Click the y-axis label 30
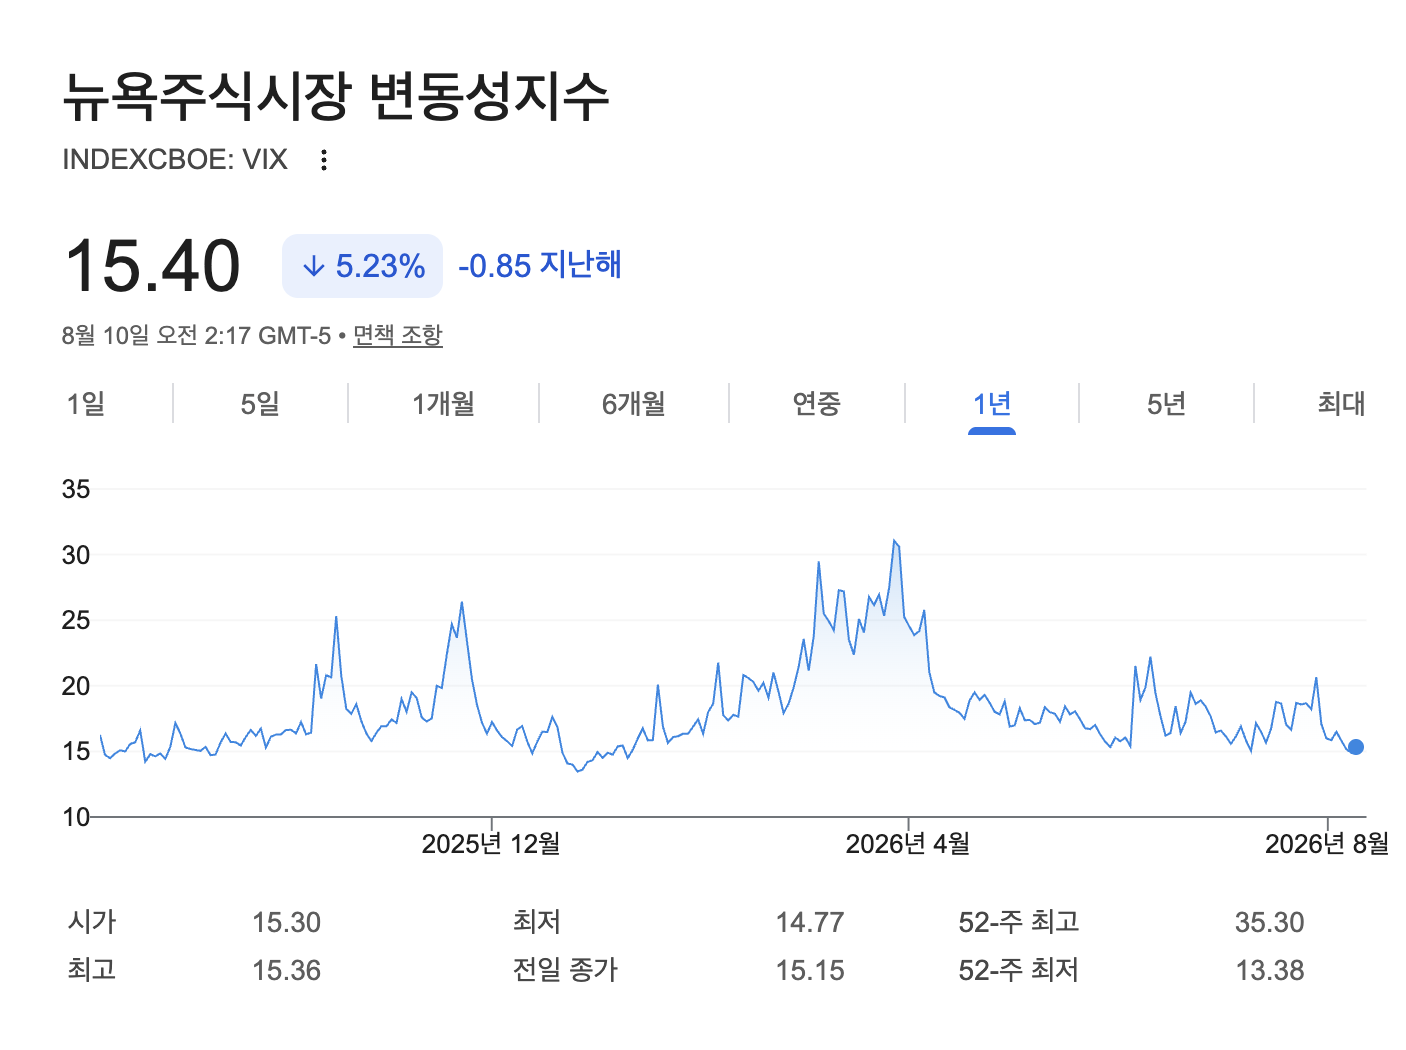Screen dimensions: 1406x1050 [x=76, y=555]
